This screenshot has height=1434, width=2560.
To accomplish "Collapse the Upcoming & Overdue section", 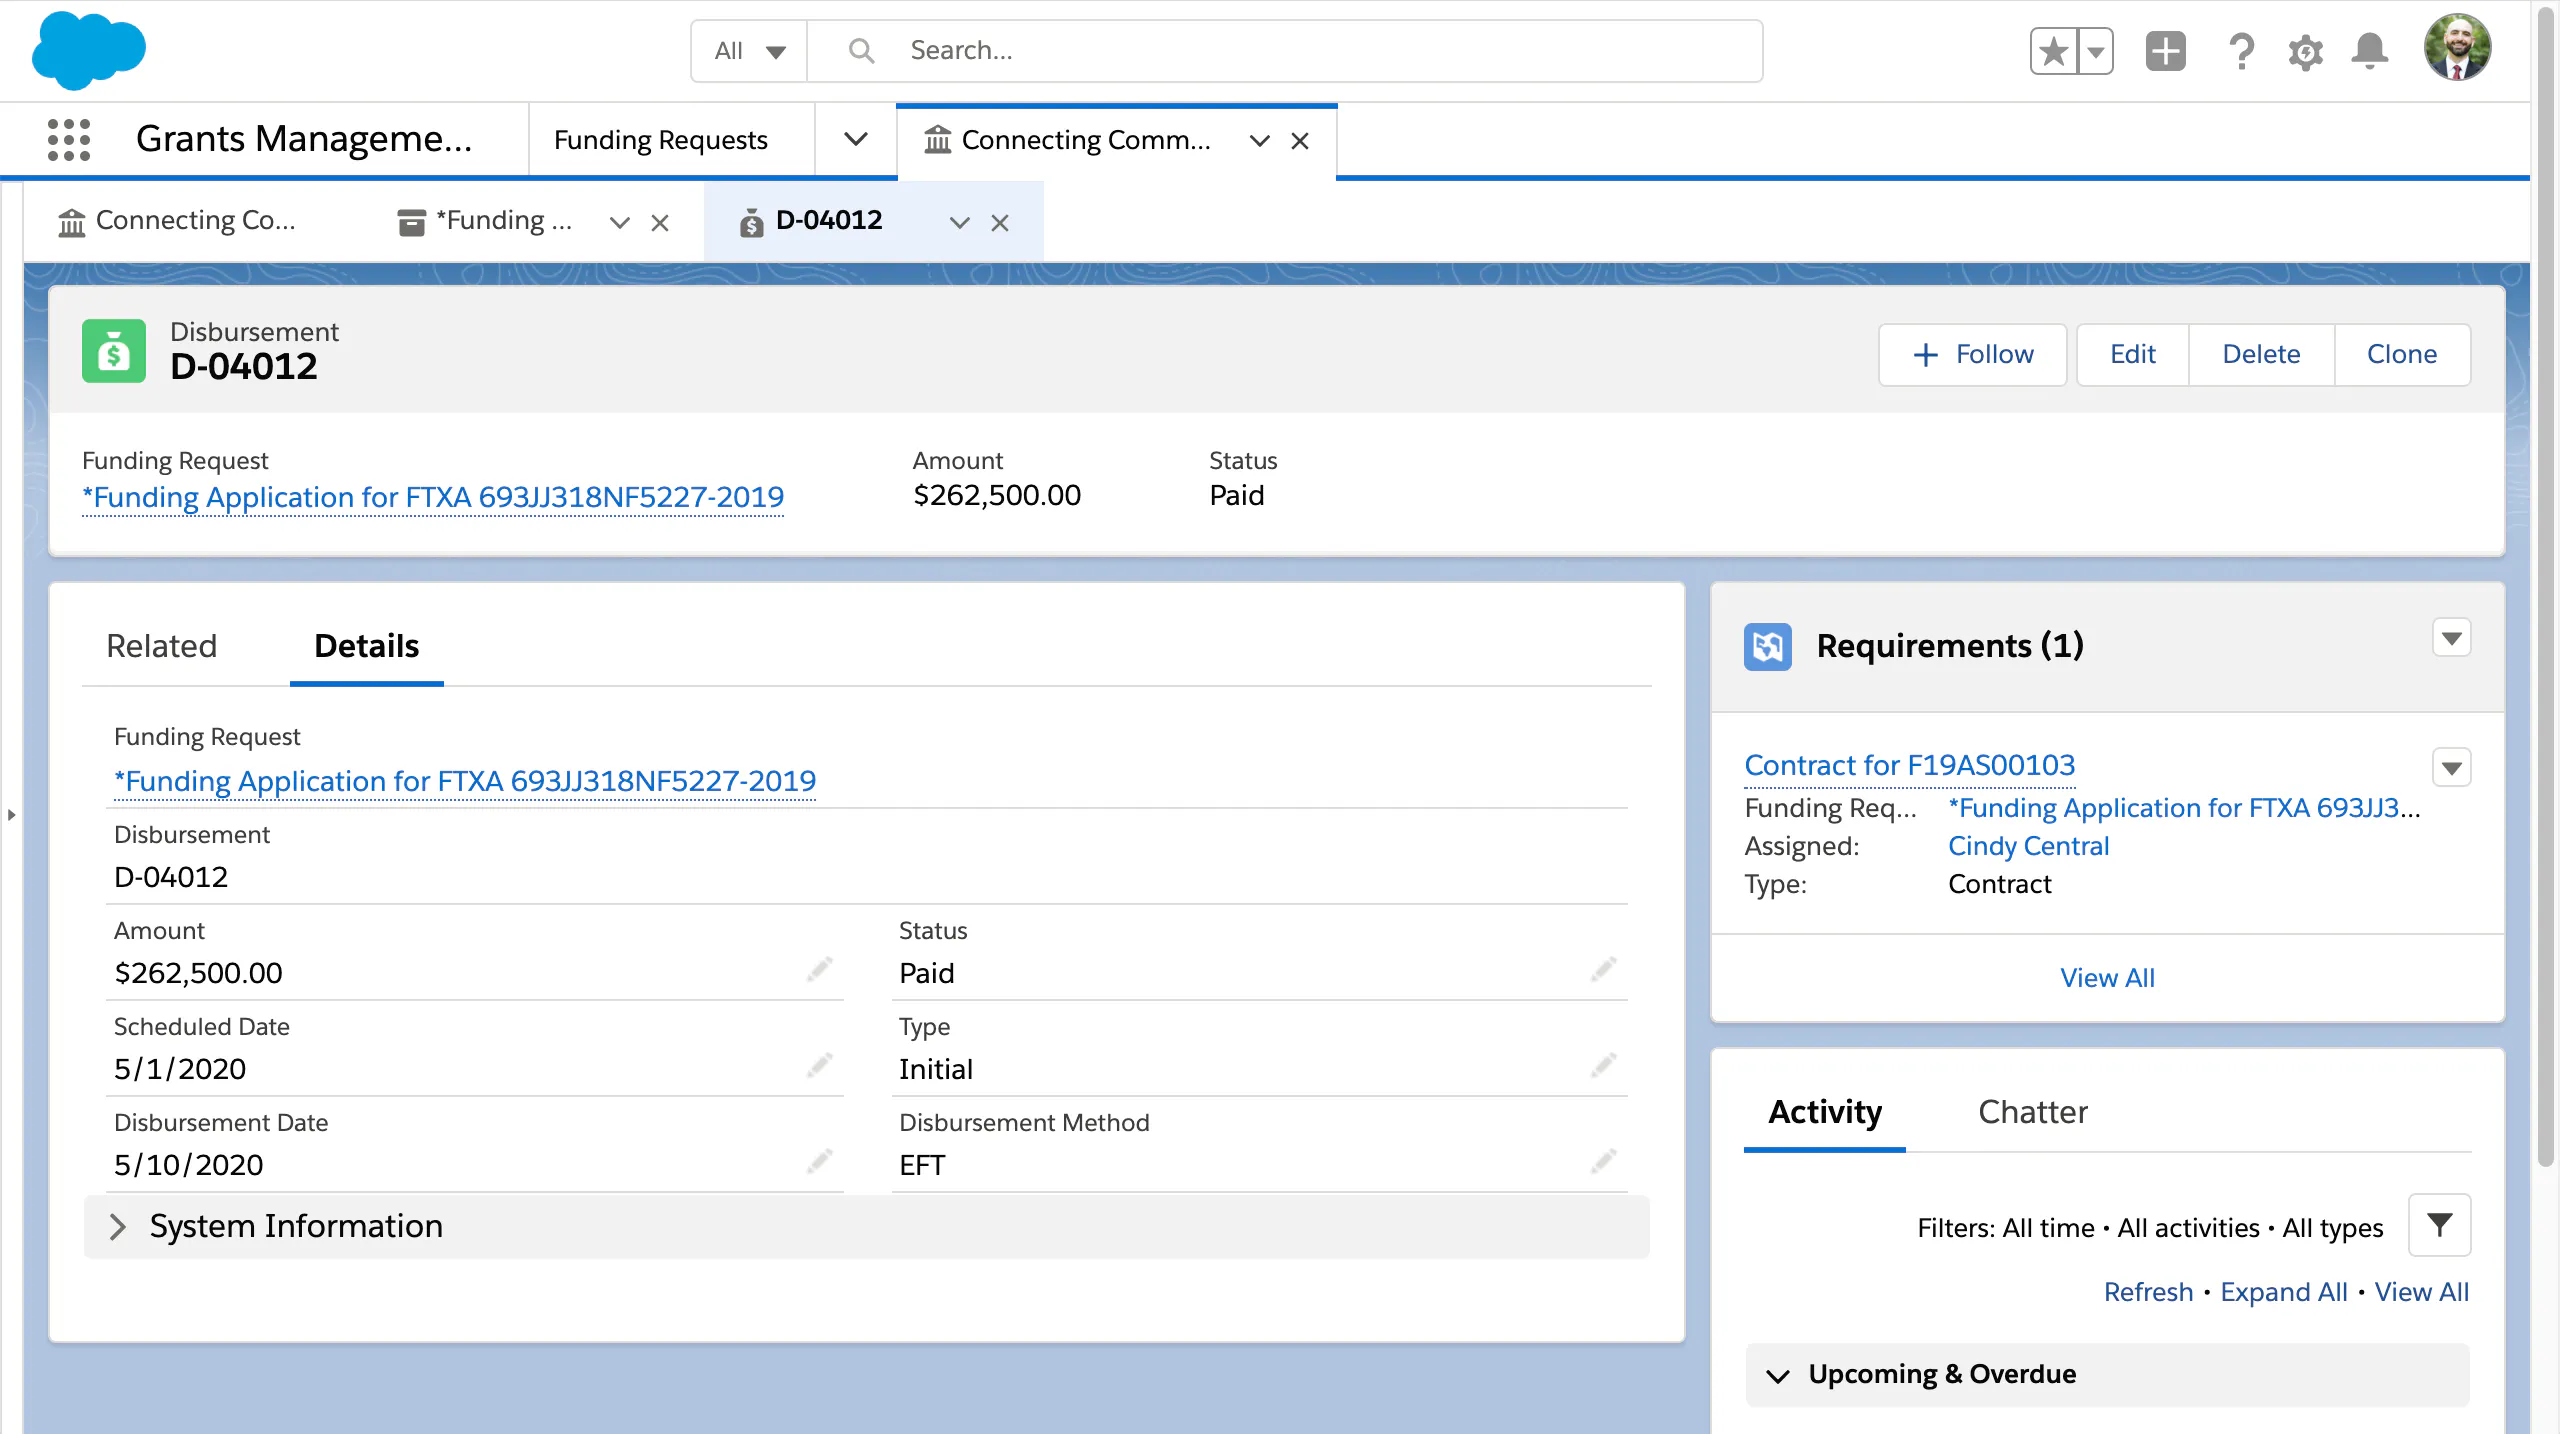I will 1778,1376.
